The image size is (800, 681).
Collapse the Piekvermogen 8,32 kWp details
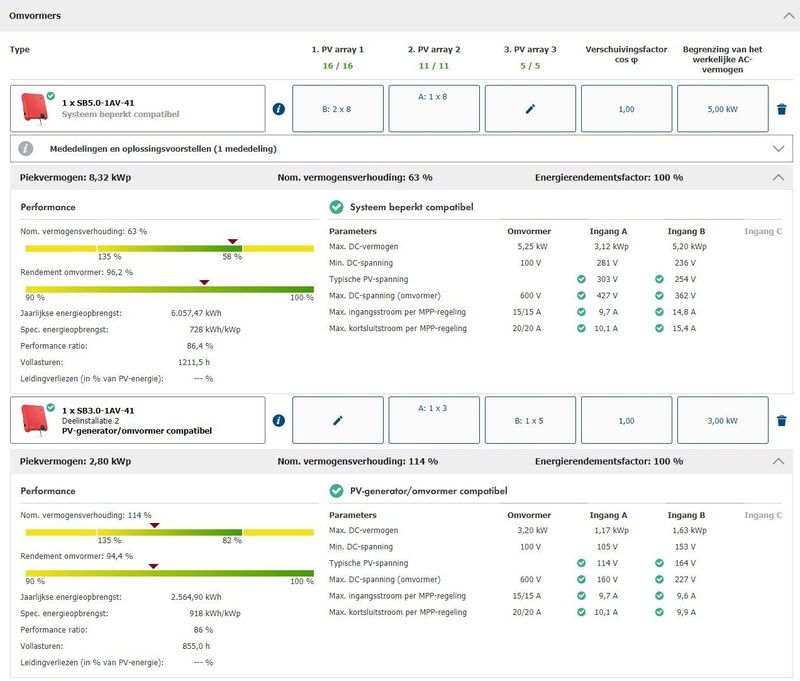click(x=779, y=177)
